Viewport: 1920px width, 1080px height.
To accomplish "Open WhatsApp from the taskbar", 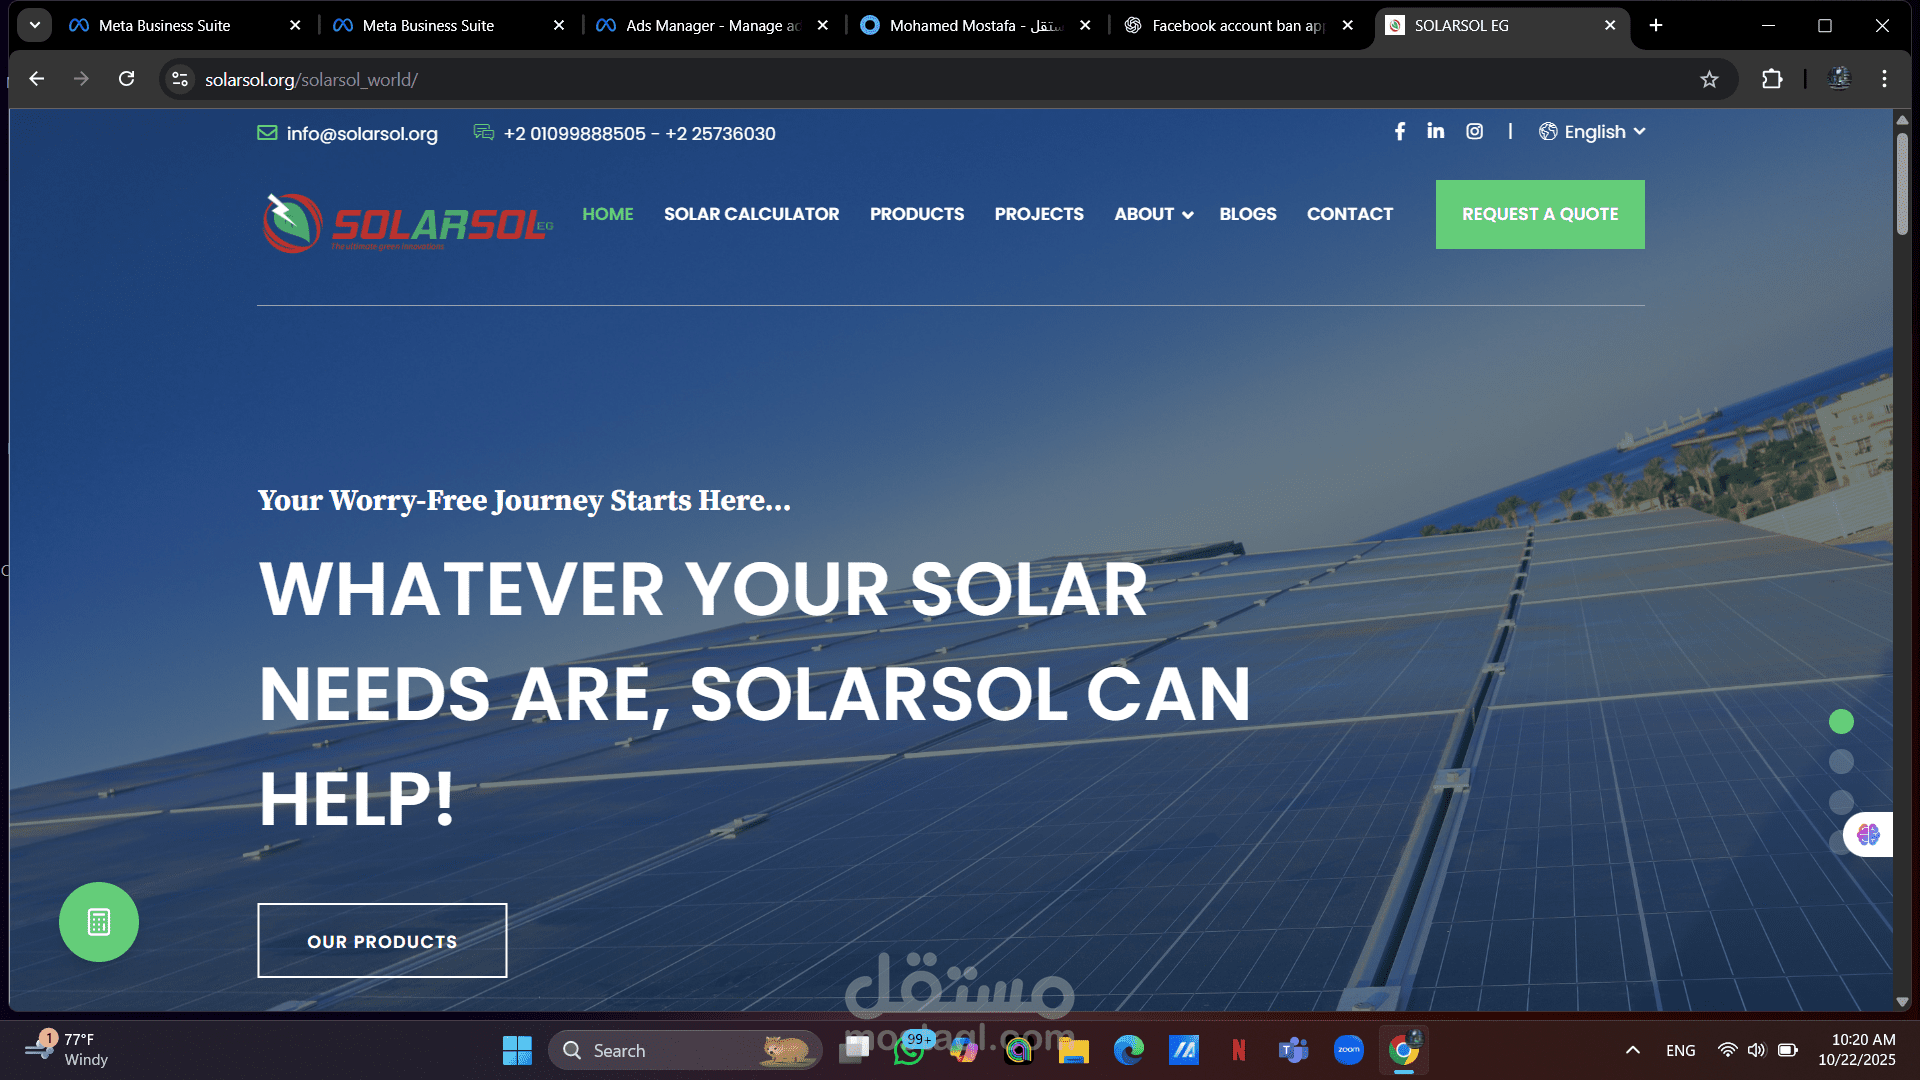I will tap(910, 1050).
